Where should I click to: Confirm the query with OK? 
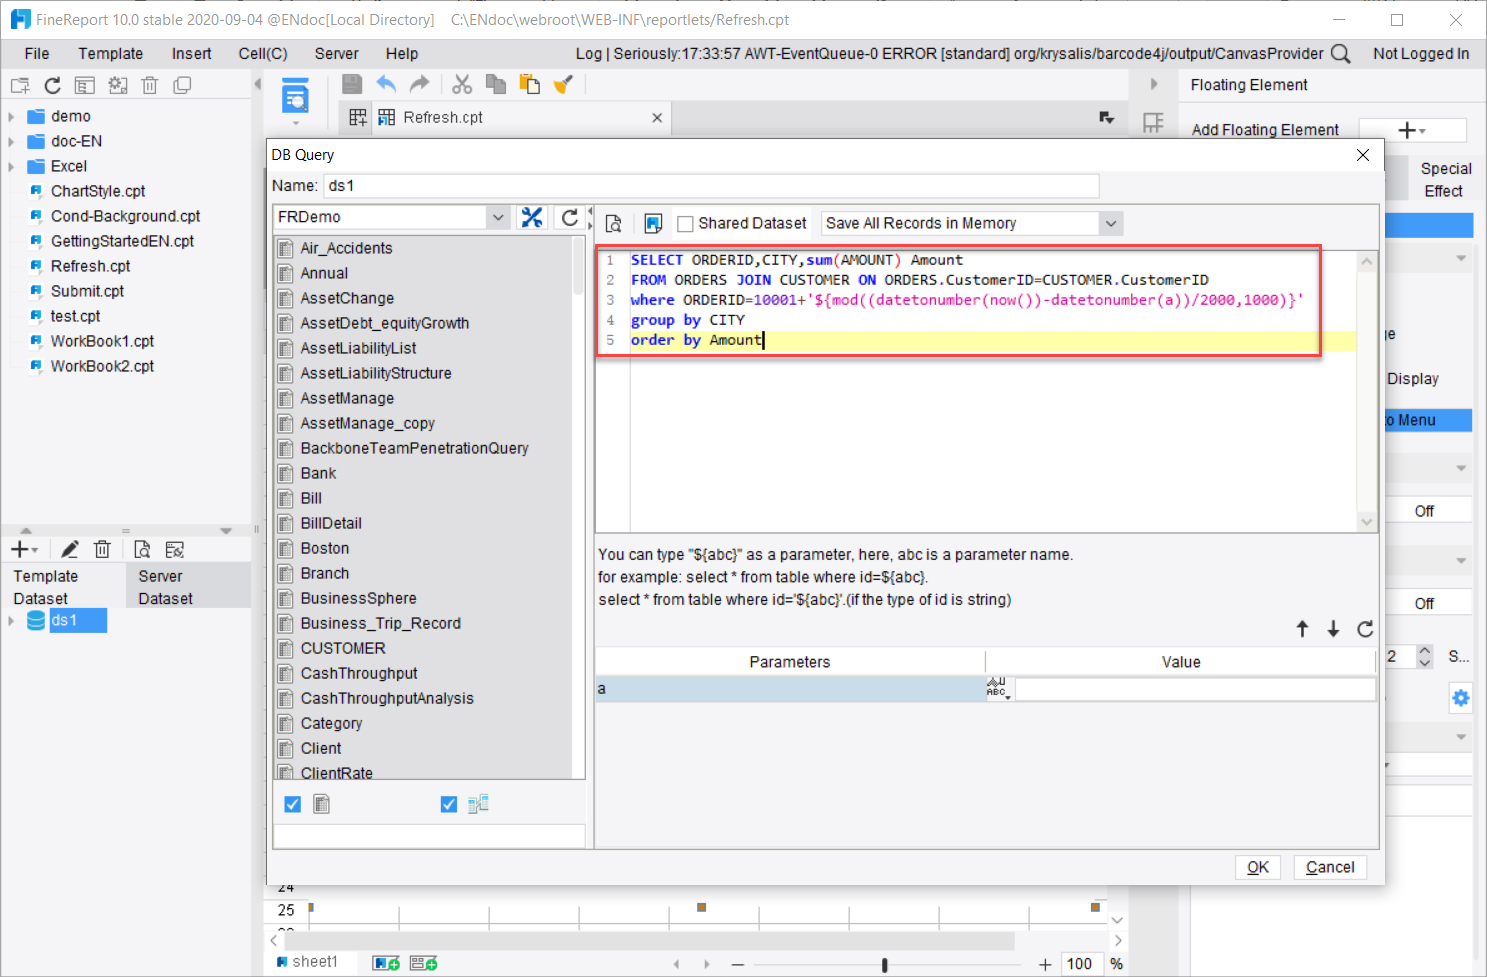click(1257, 867)
